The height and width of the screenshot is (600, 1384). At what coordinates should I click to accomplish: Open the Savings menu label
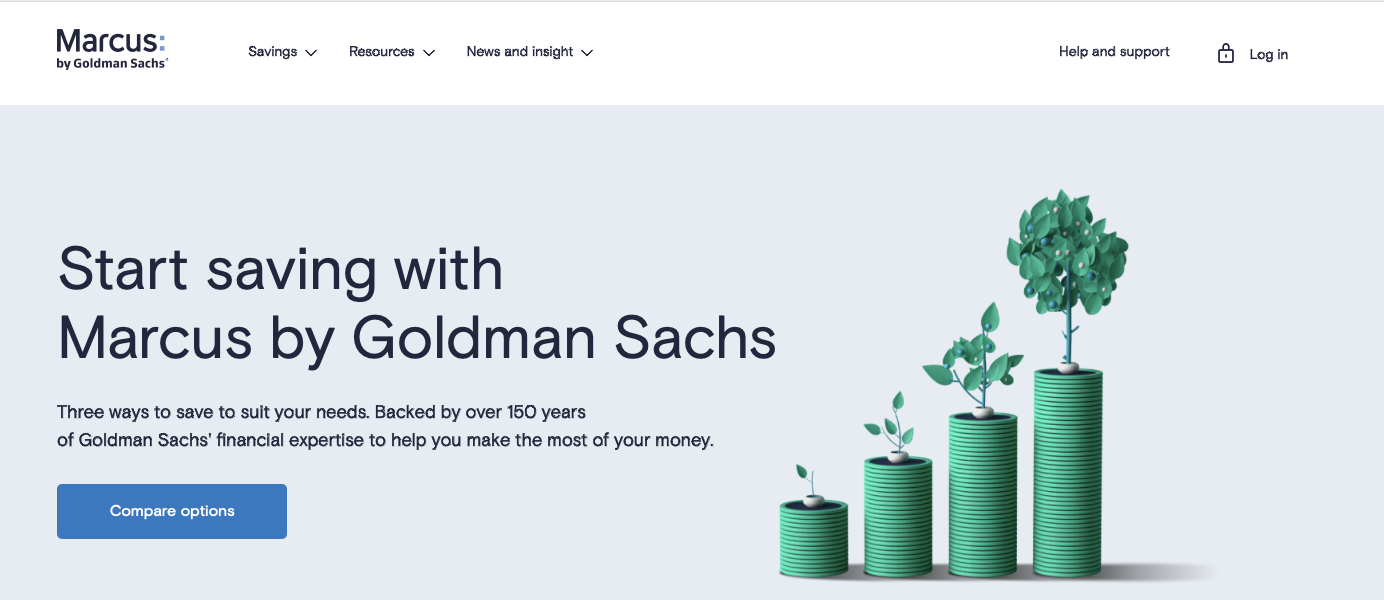pyautogui.click(x=273, y=52)
